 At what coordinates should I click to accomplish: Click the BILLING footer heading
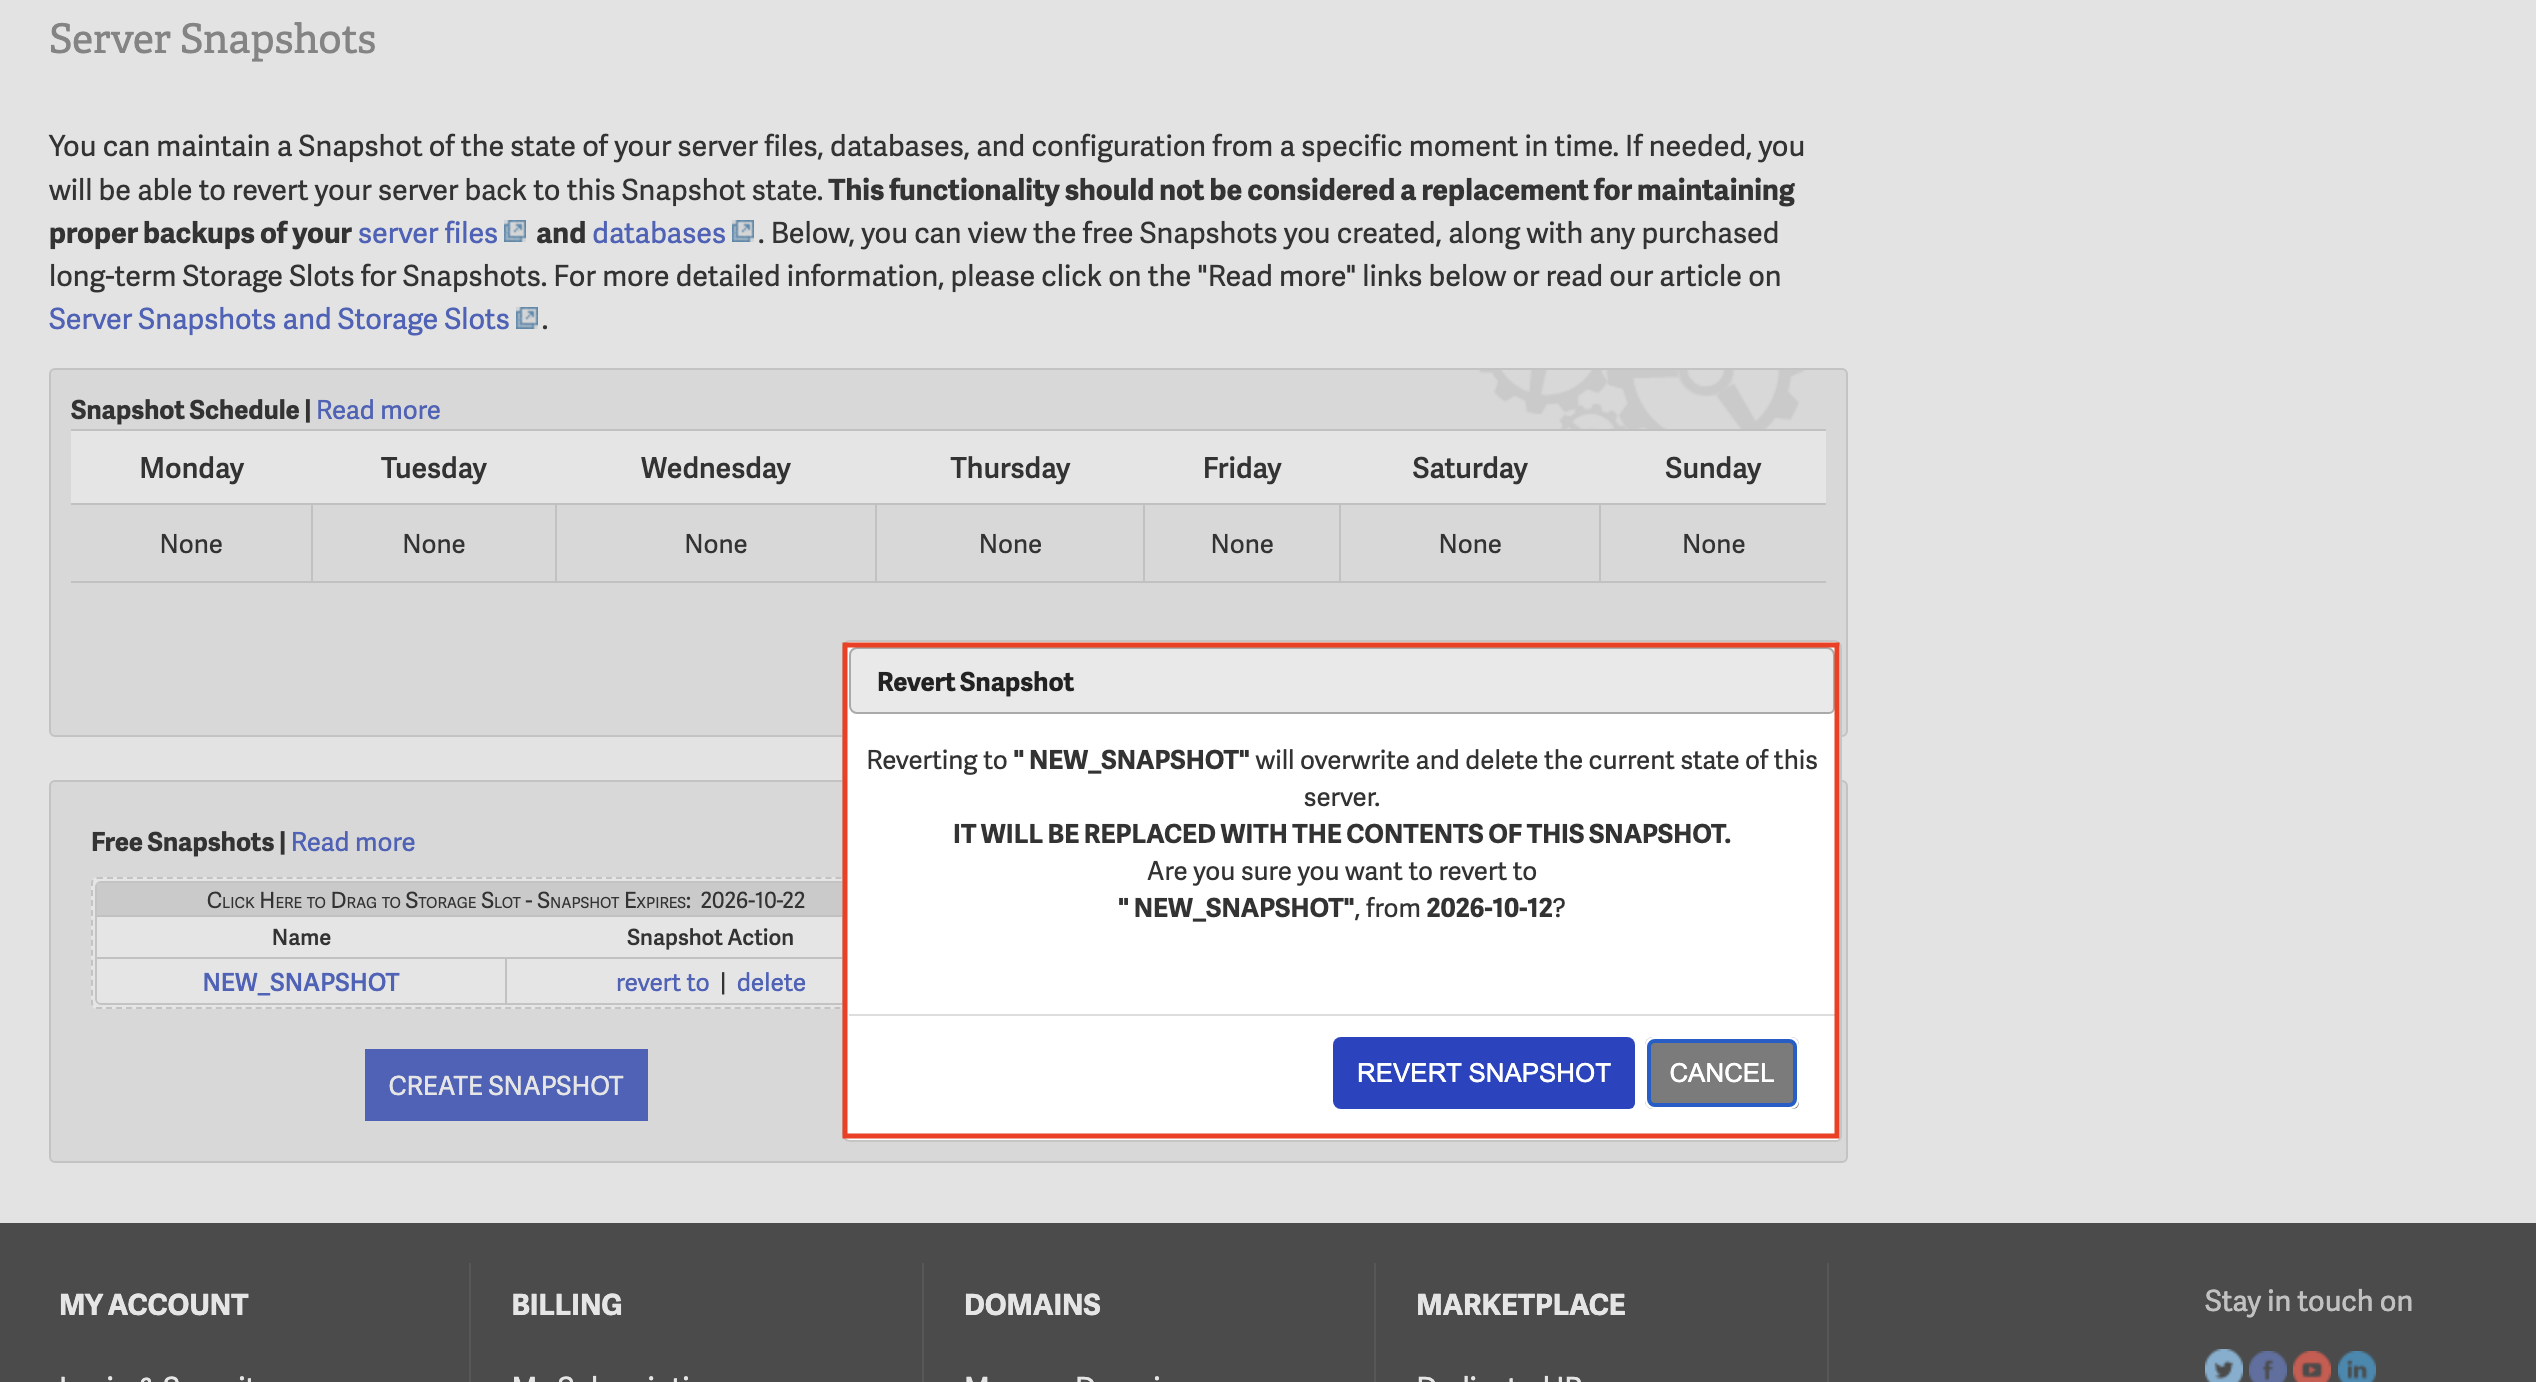566,1304
